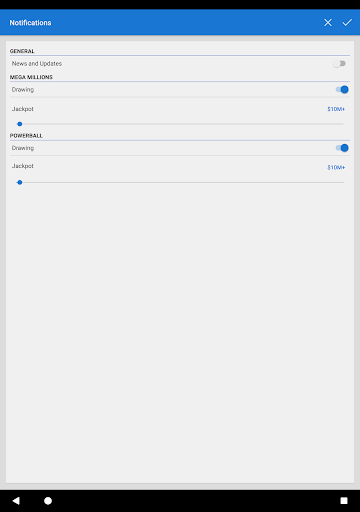Image resolution: width=360 pixels, height=512 pixels.
Task: Tap the Android home circle button
Action: [48, 501]
